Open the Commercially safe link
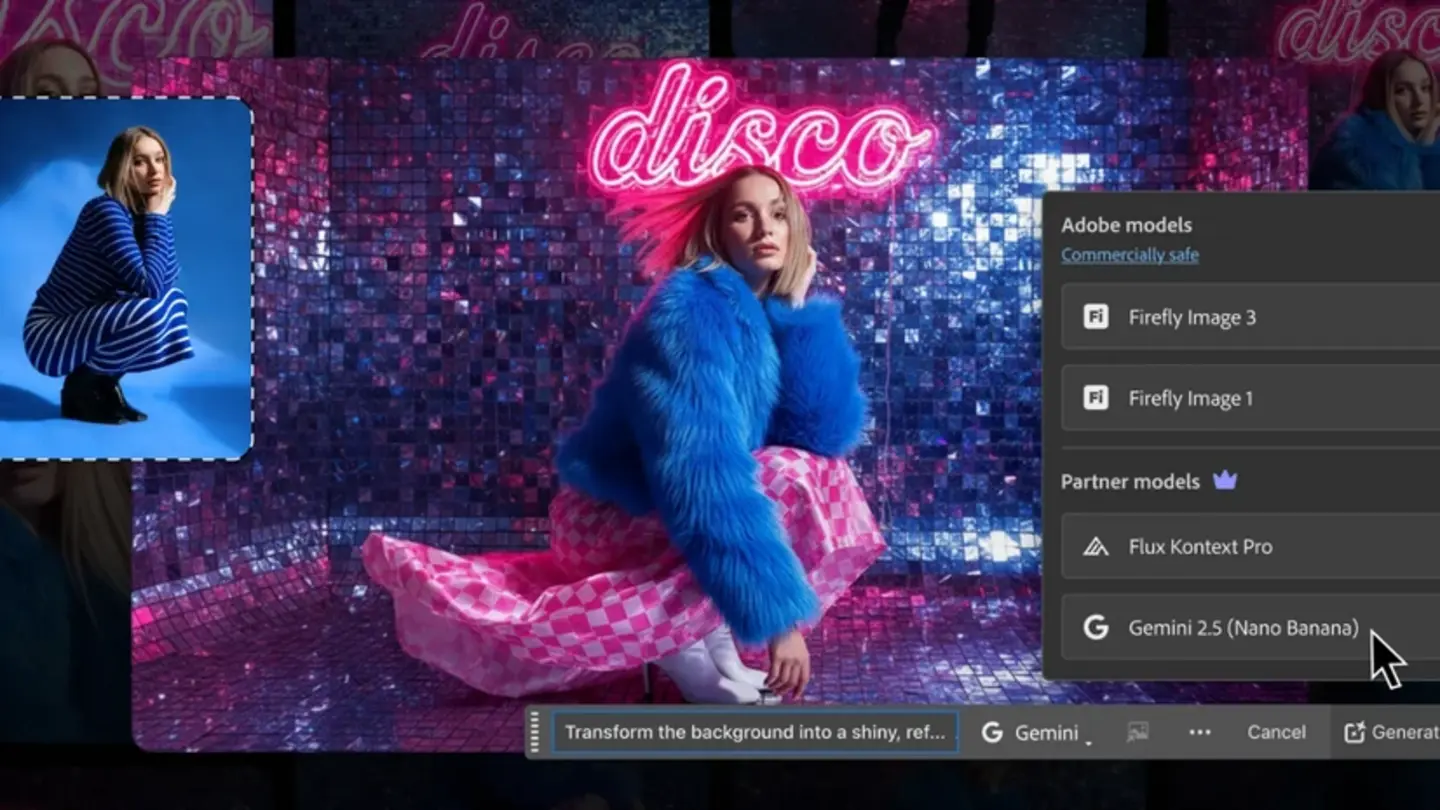 pos(1130,255)
